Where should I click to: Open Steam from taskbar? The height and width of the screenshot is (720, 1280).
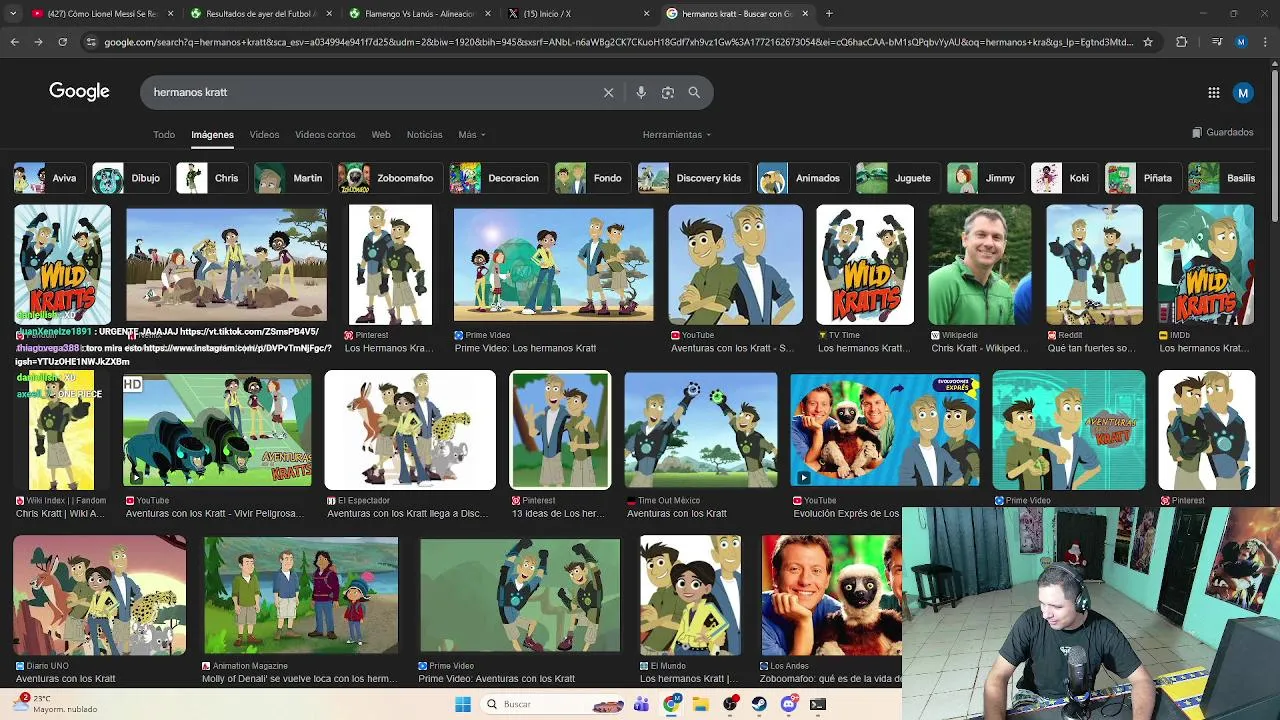759,704
